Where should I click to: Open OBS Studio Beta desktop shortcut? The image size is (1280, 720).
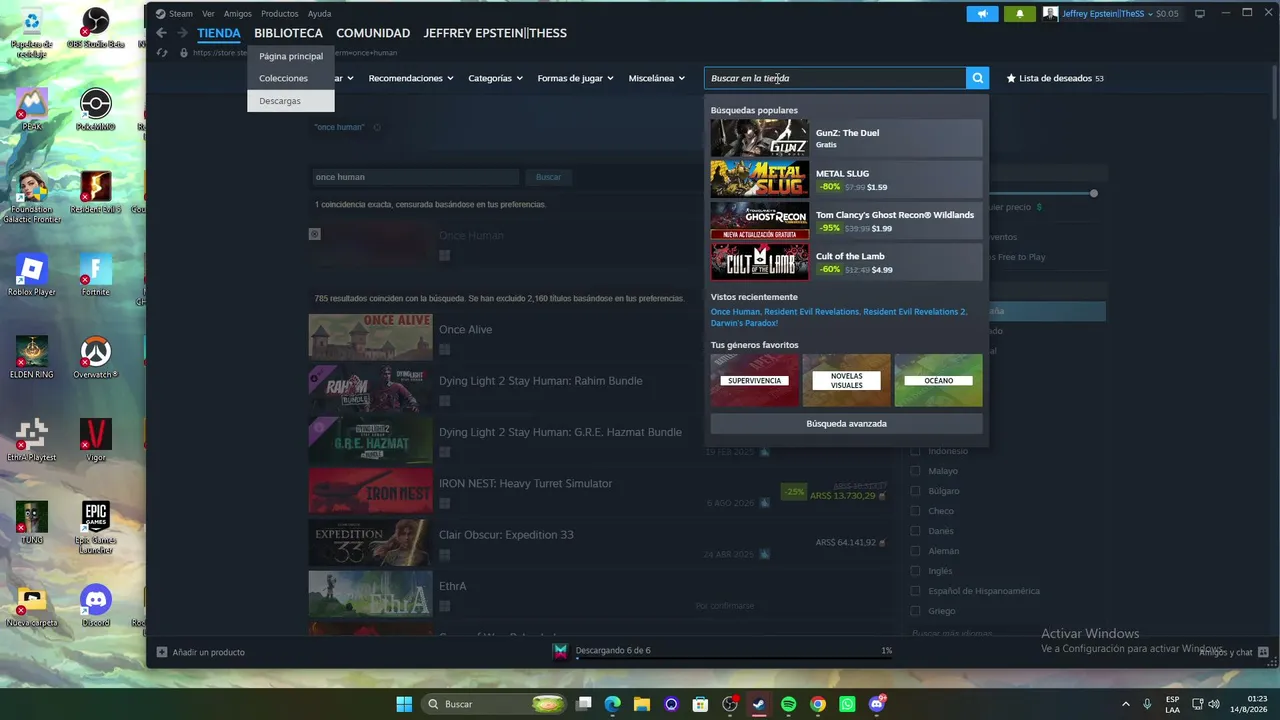click(95, 27)
